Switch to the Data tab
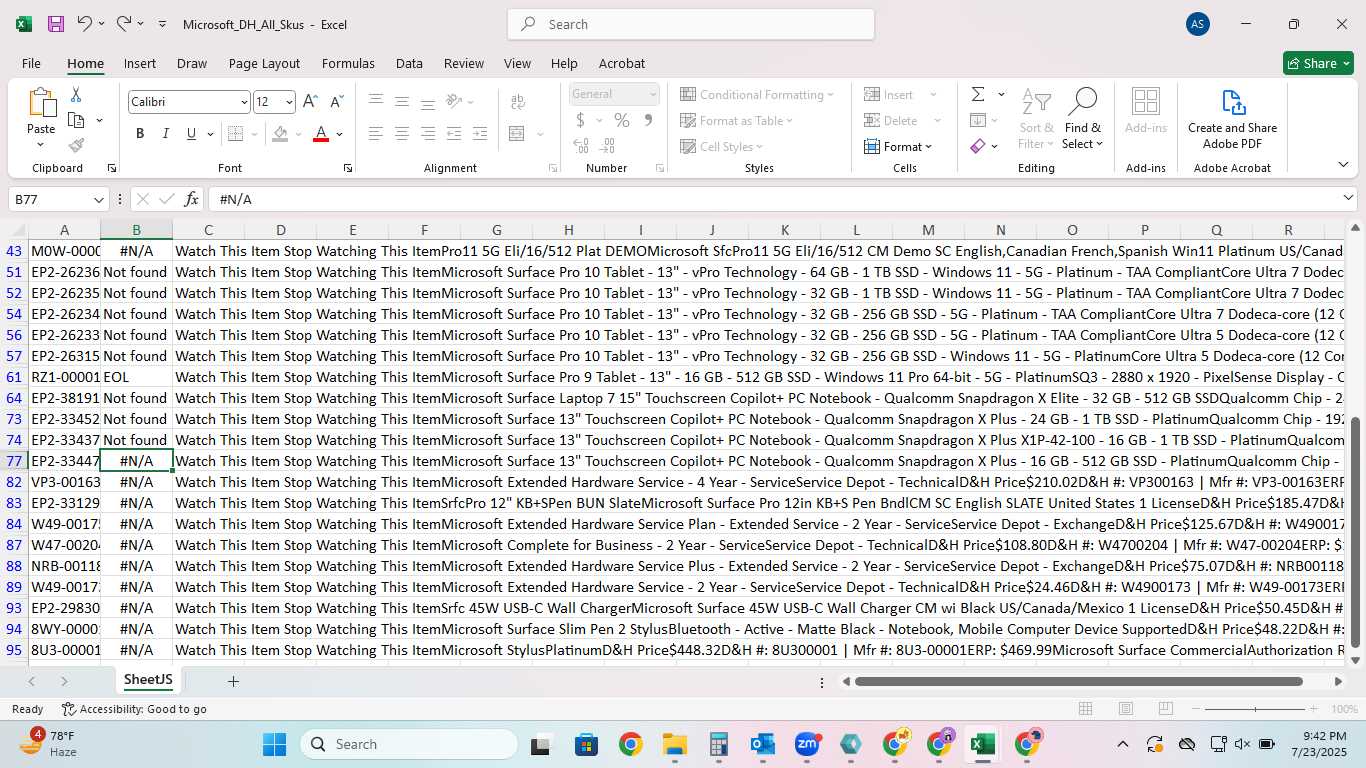Screen dimensions: 1366x768 409,63
